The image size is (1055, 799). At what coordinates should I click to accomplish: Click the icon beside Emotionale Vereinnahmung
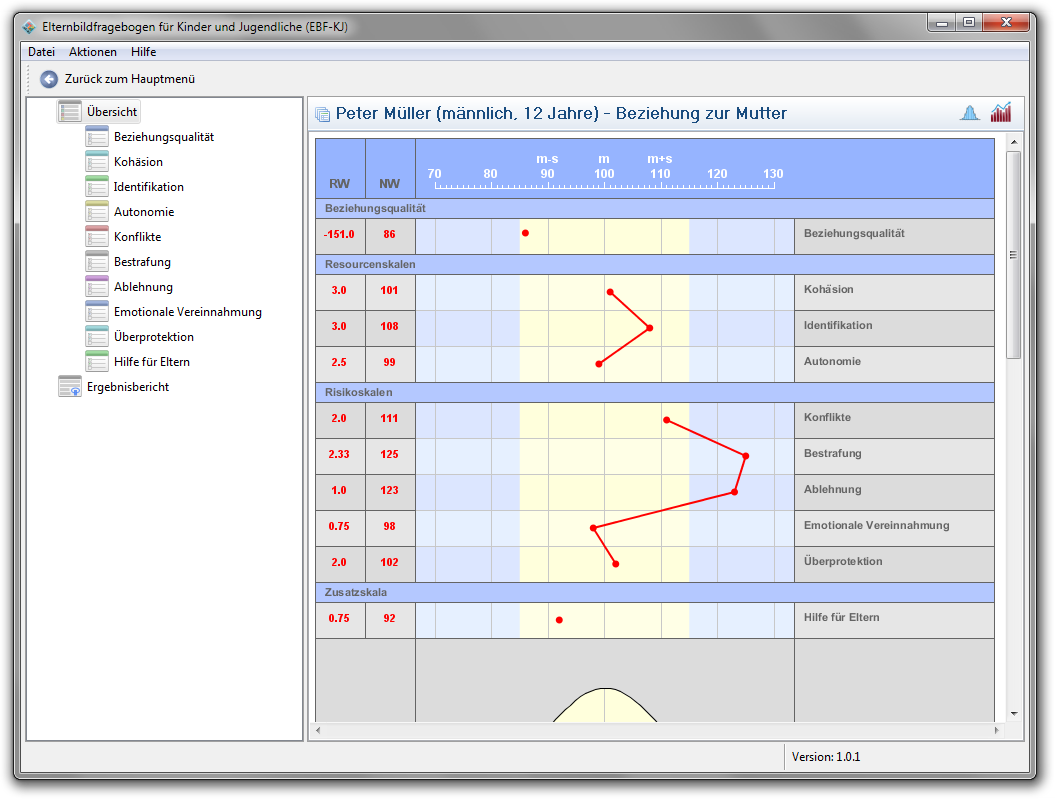click(97, 311)
